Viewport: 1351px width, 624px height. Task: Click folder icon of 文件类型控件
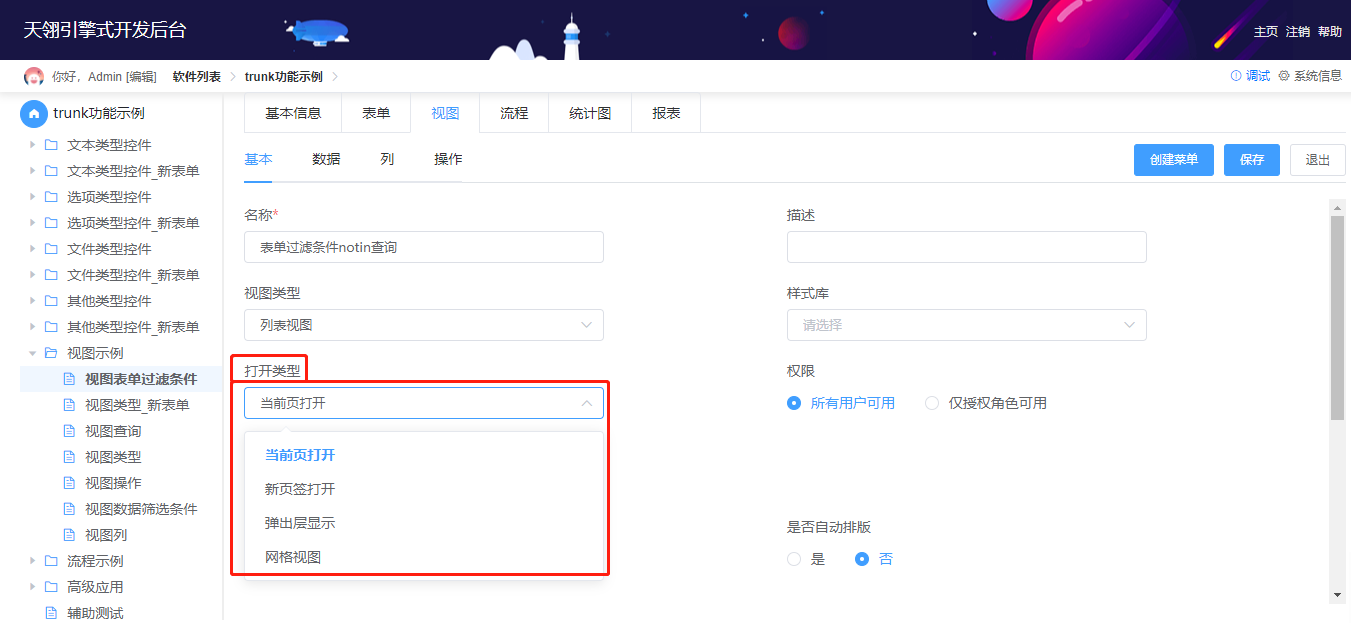pos(51,249)
